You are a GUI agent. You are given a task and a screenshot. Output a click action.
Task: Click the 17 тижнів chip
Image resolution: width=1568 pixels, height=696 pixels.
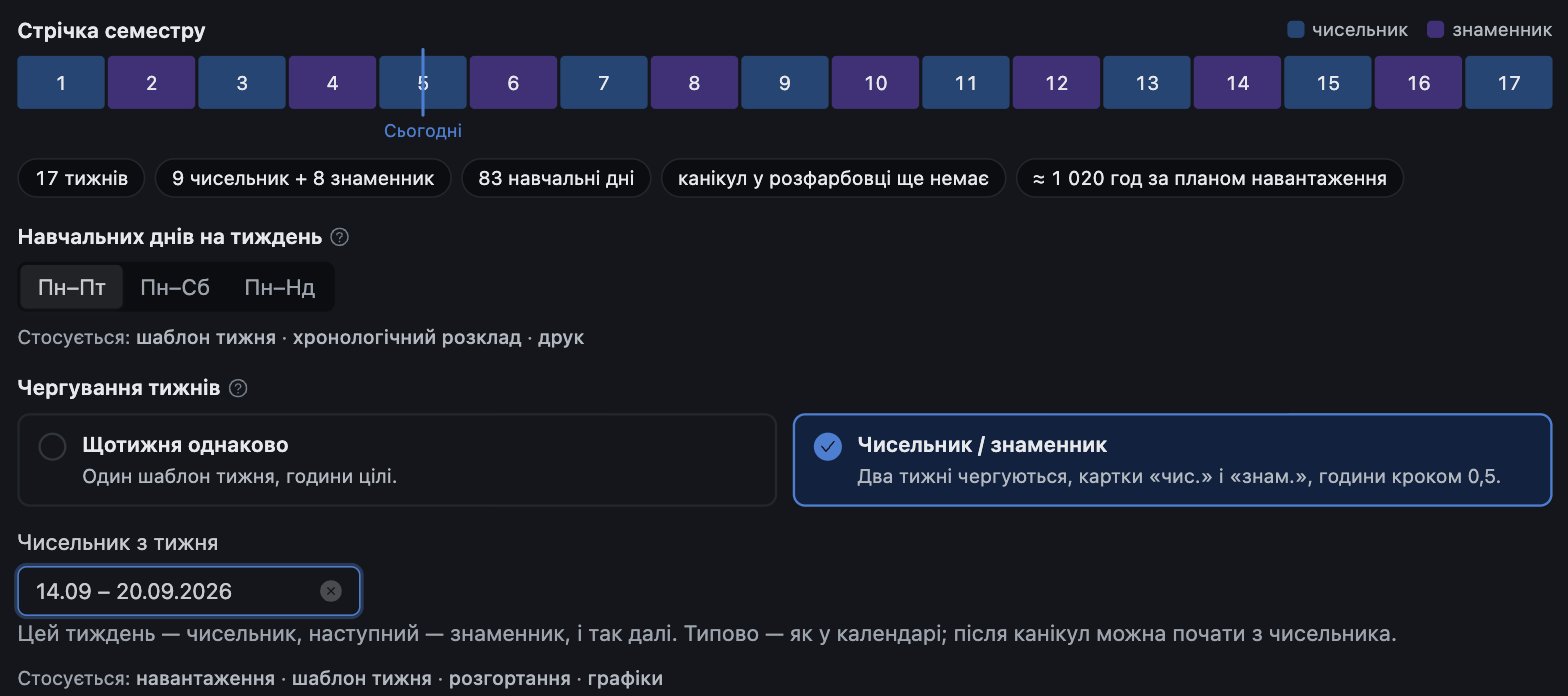81,179
